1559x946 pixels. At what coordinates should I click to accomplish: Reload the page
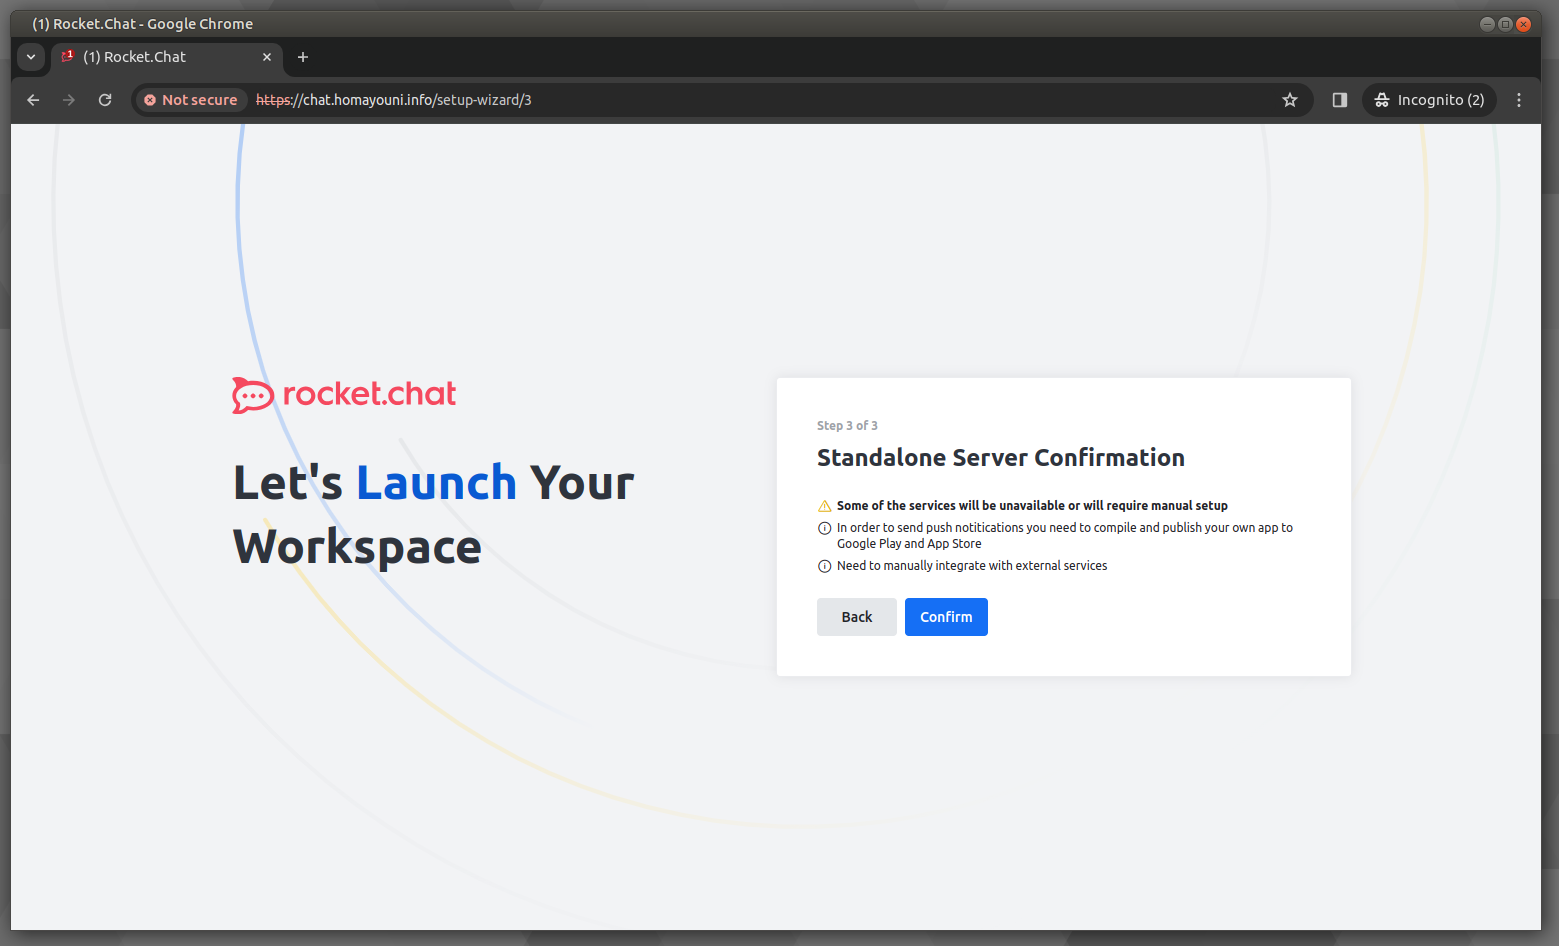point(105,100)
